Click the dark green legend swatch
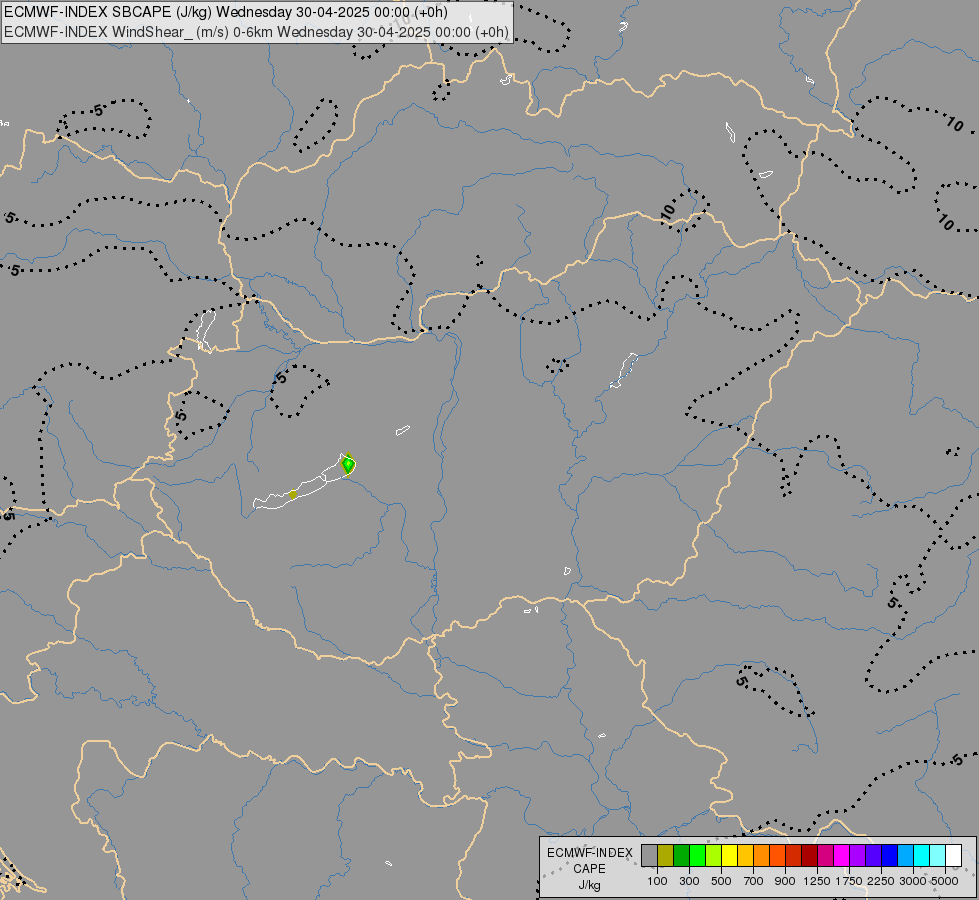 pos(682,855)
